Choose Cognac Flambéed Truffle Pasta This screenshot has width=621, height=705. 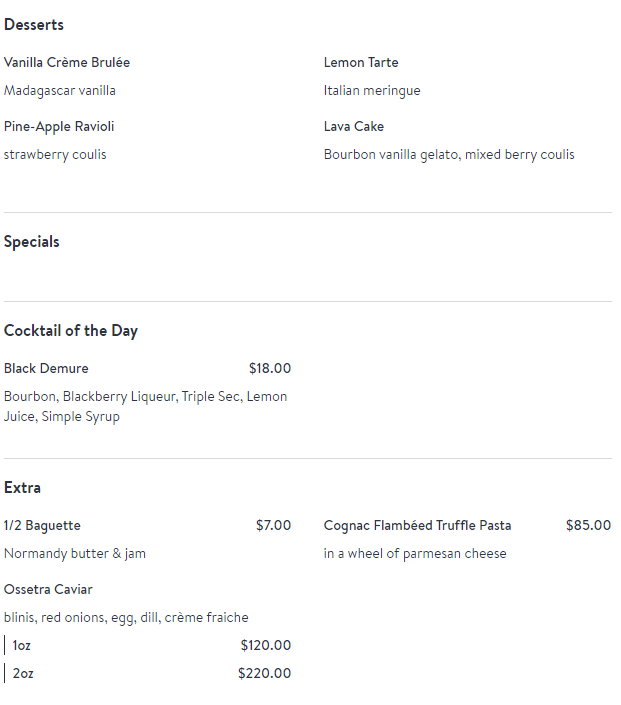(x=417, y=526)
